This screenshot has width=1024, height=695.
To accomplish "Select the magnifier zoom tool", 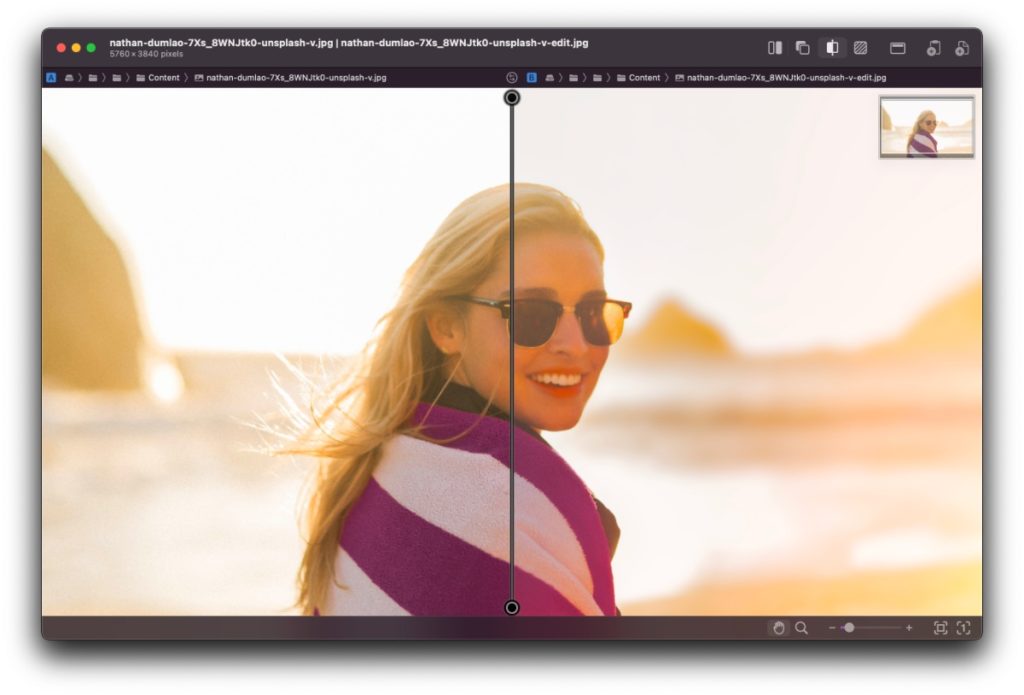I will pyautogui.click(x=801, y=628).
